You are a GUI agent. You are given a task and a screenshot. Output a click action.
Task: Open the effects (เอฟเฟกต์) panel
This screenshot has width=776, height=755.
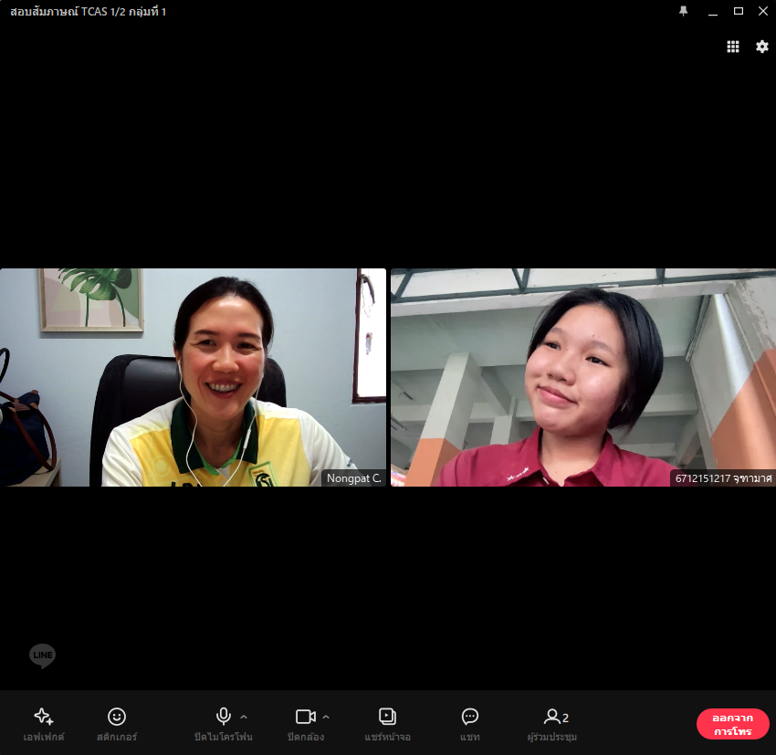click(x=43, y=723)
